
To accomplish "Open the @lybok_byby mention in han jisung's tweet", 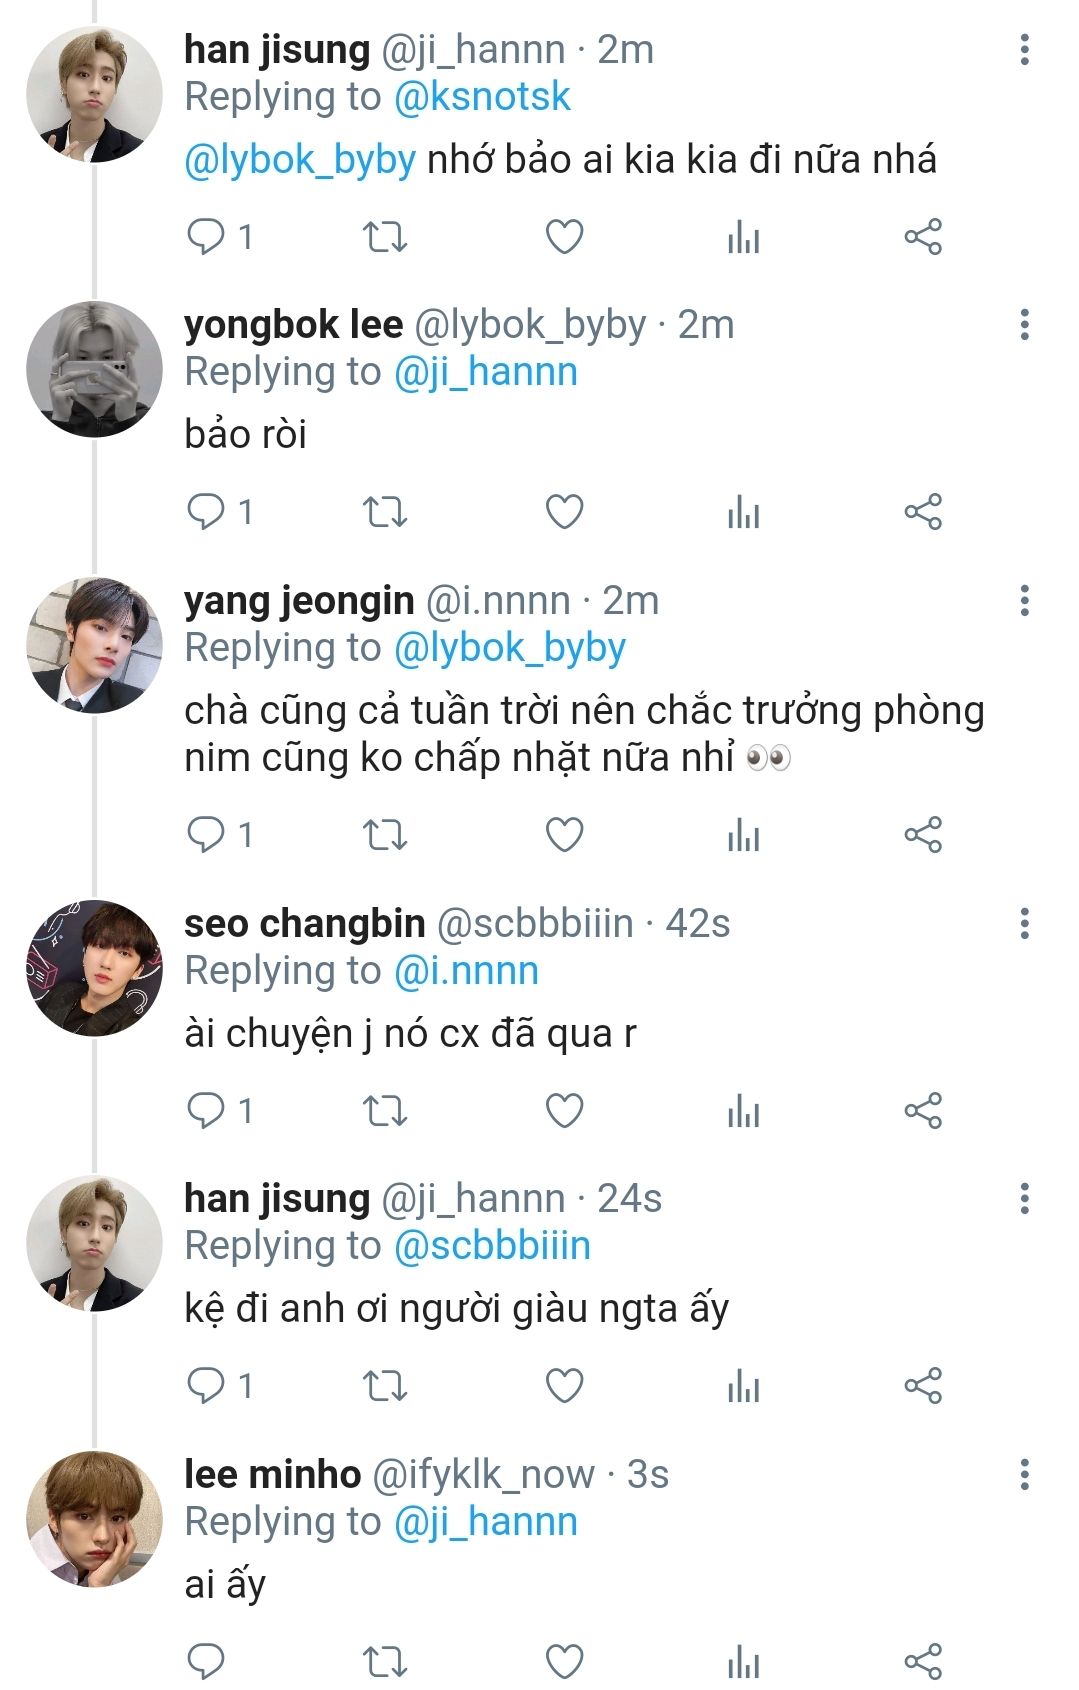I will 300,160.
